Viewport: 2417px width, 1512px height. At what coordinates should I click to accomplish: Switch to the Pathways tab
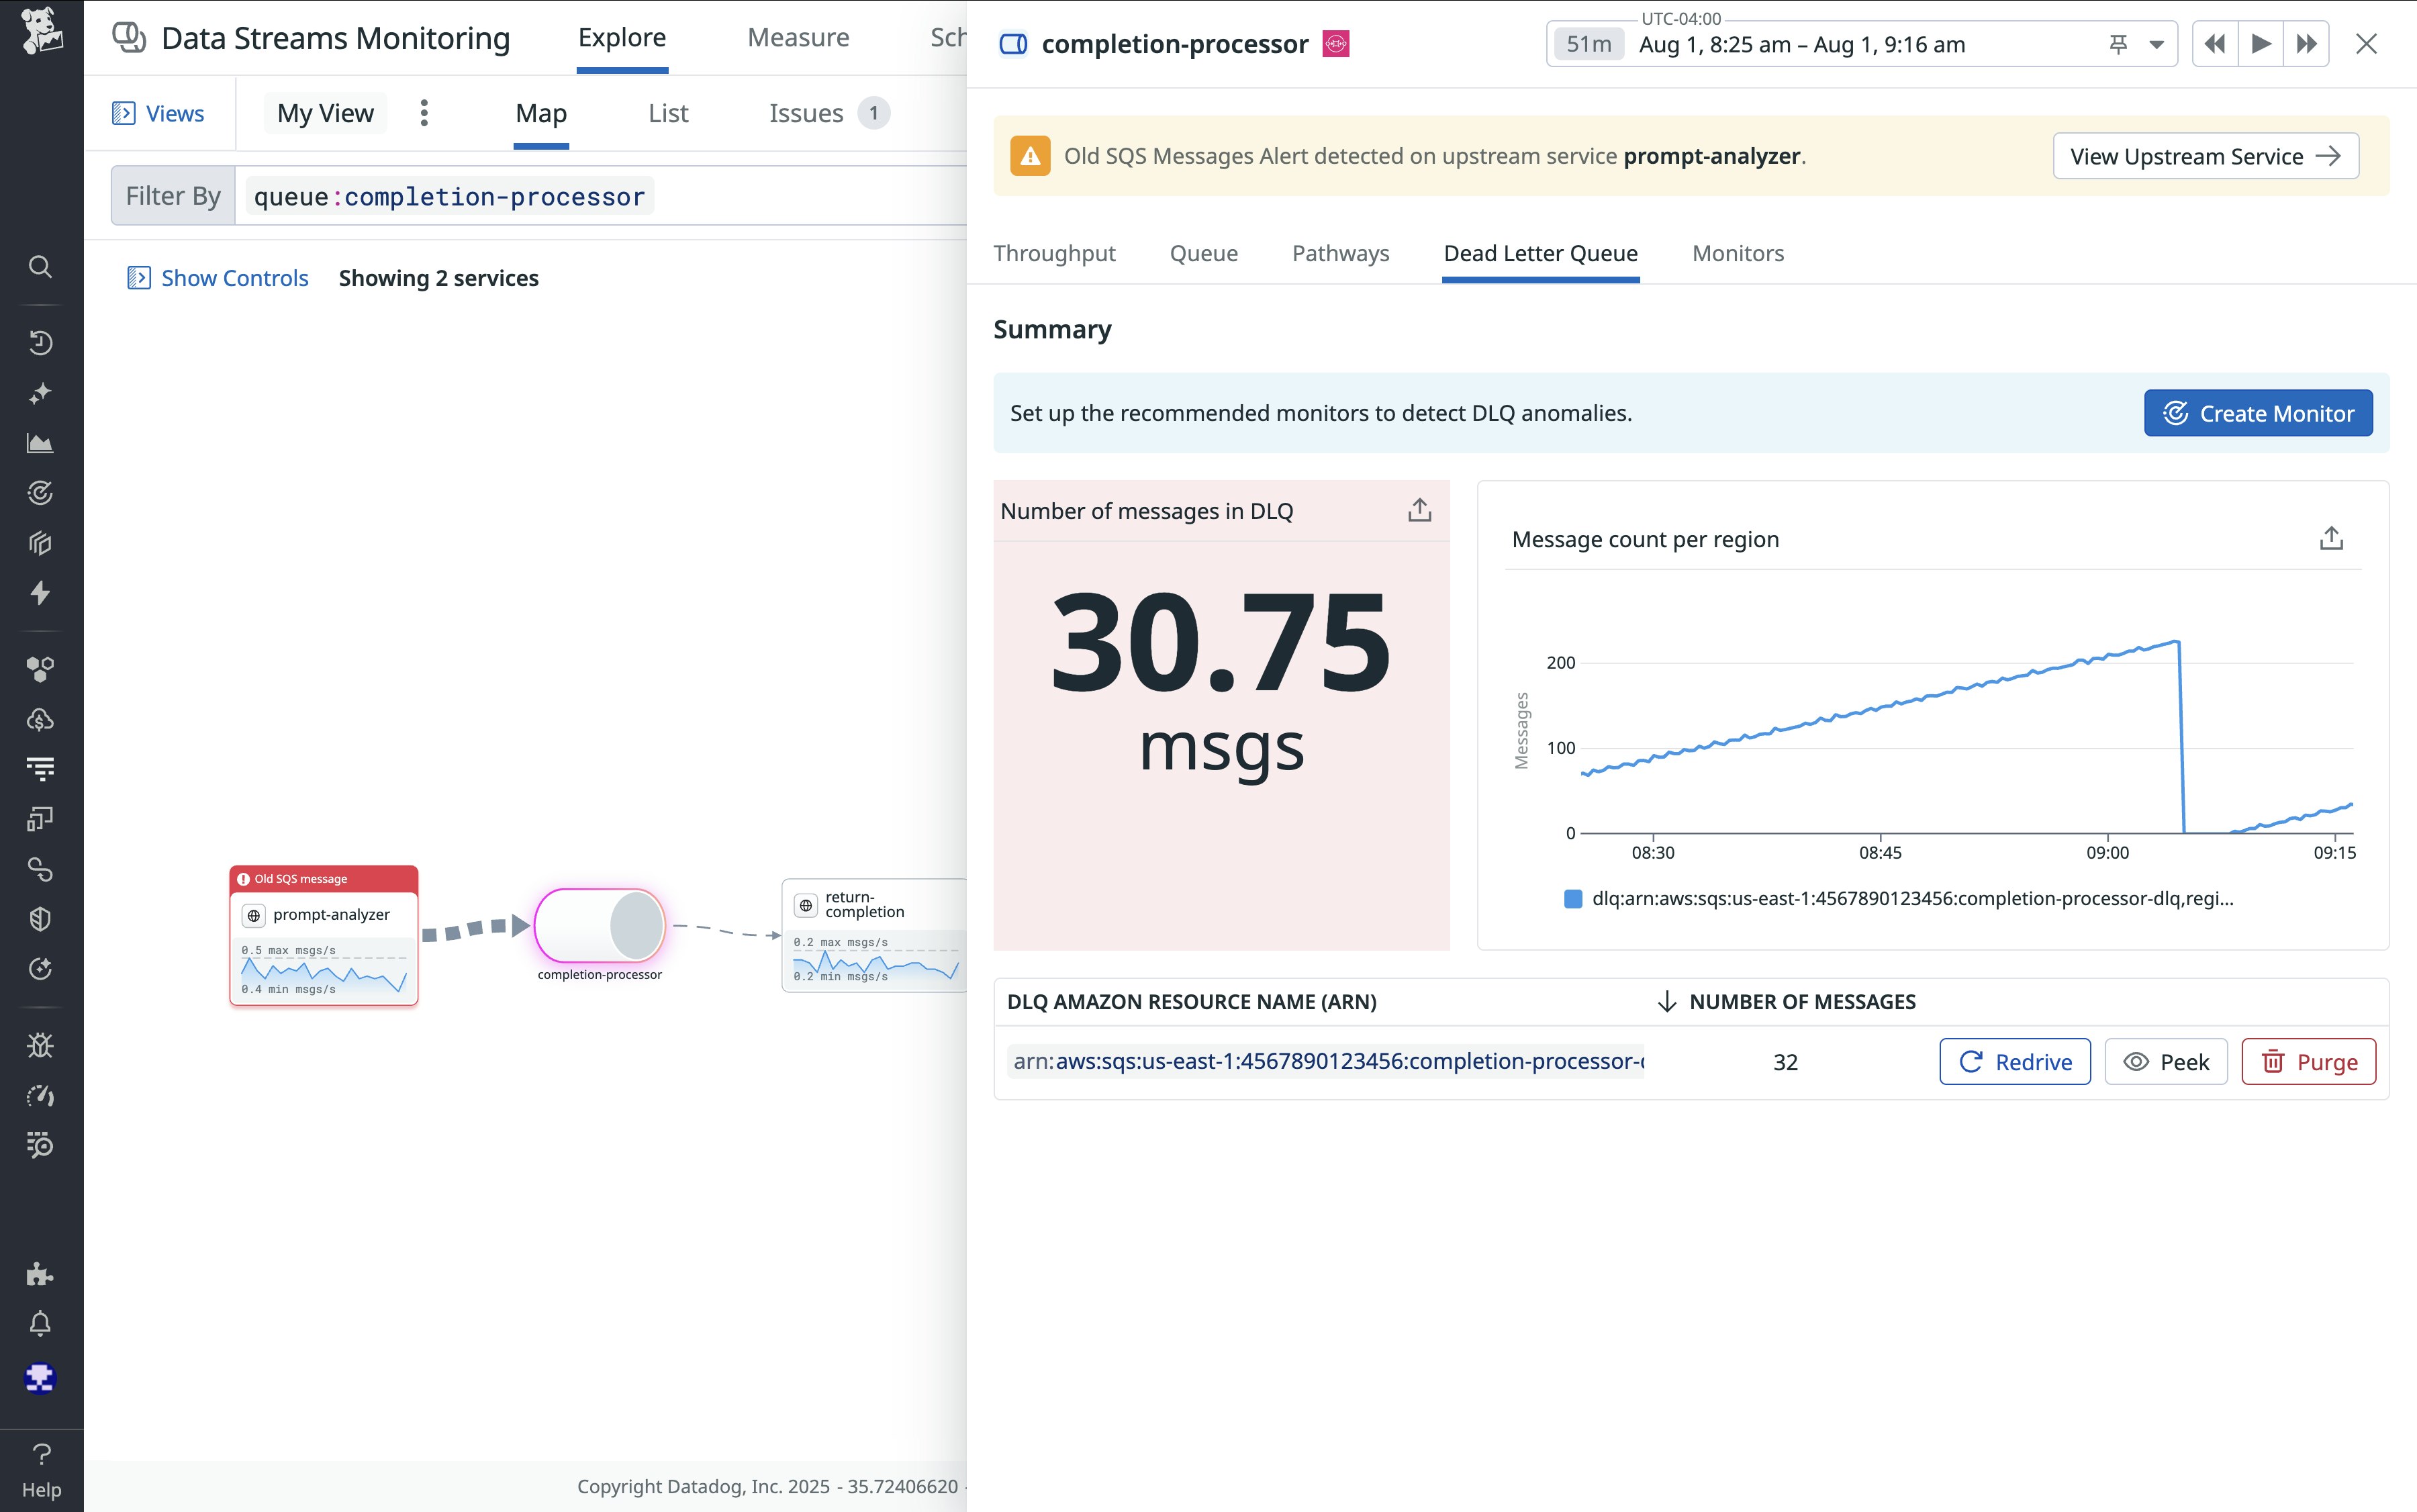1340,253
